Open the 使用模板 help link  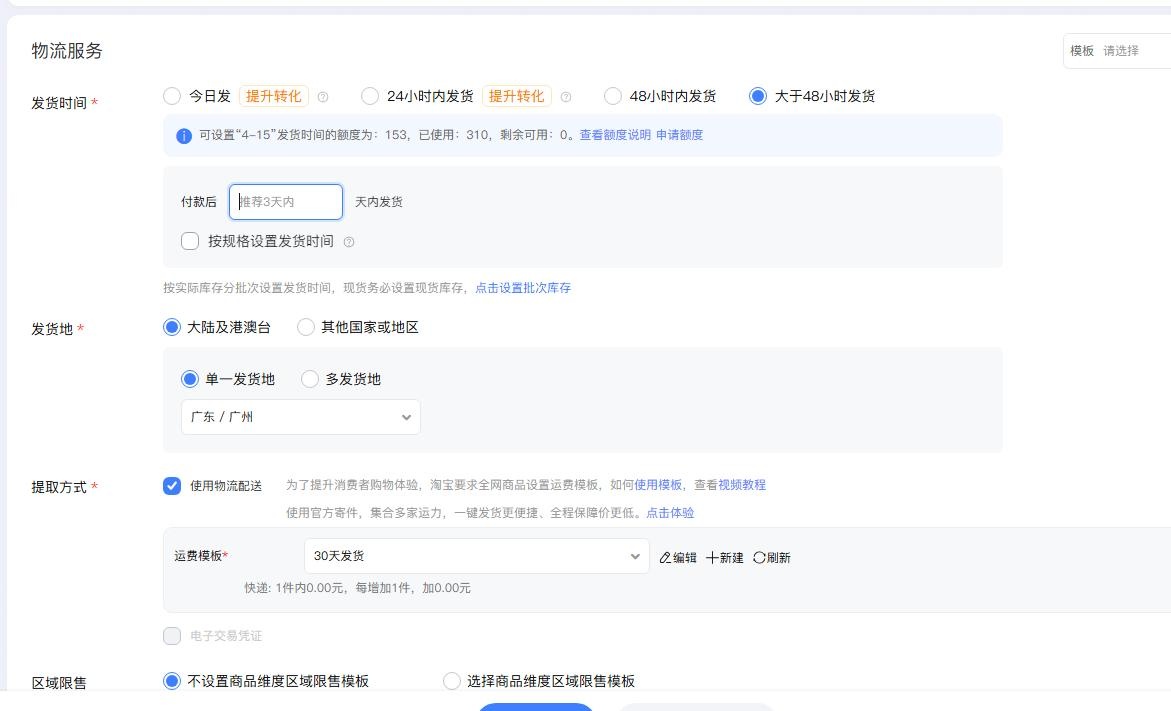coord(658,485)
